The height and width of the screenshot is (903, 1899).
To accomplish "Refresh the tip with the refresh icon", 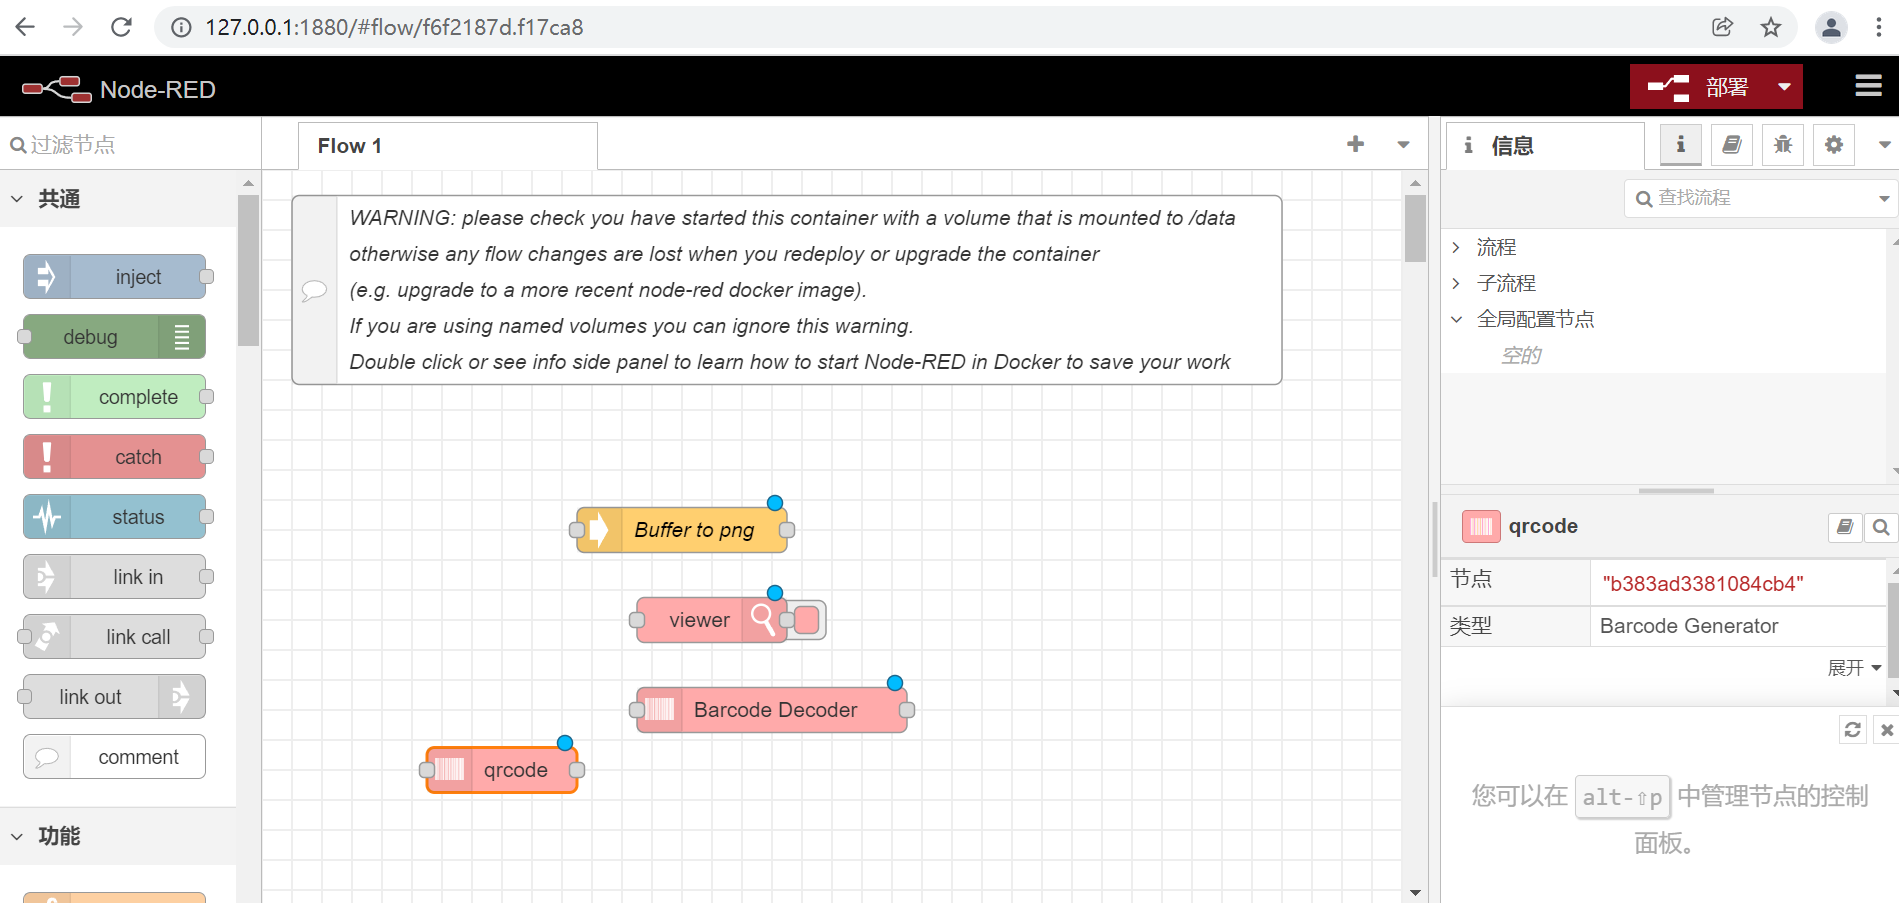I will pyautogui.click(x=1852, y=730).
